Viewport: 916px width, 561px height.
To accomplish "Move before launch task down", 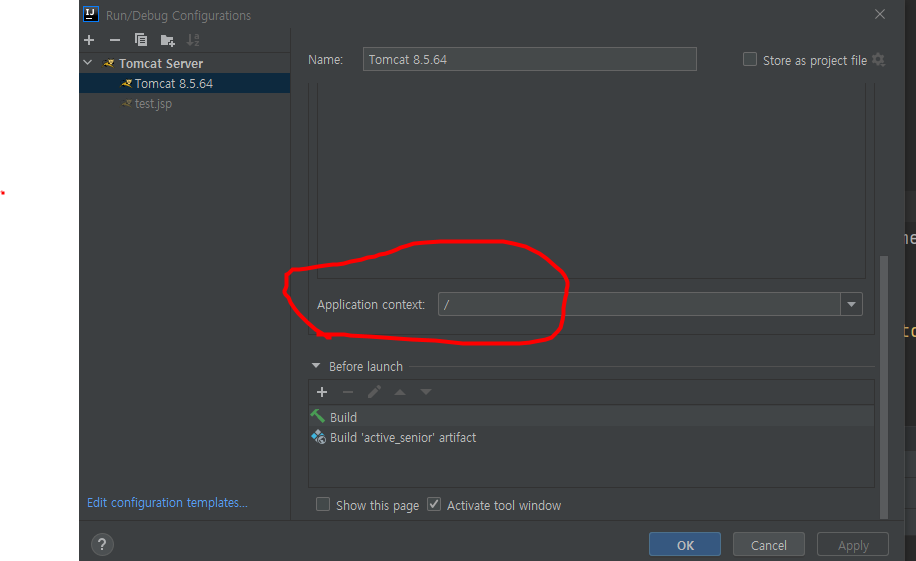I will pyautogui.click(x=425, y=392).
